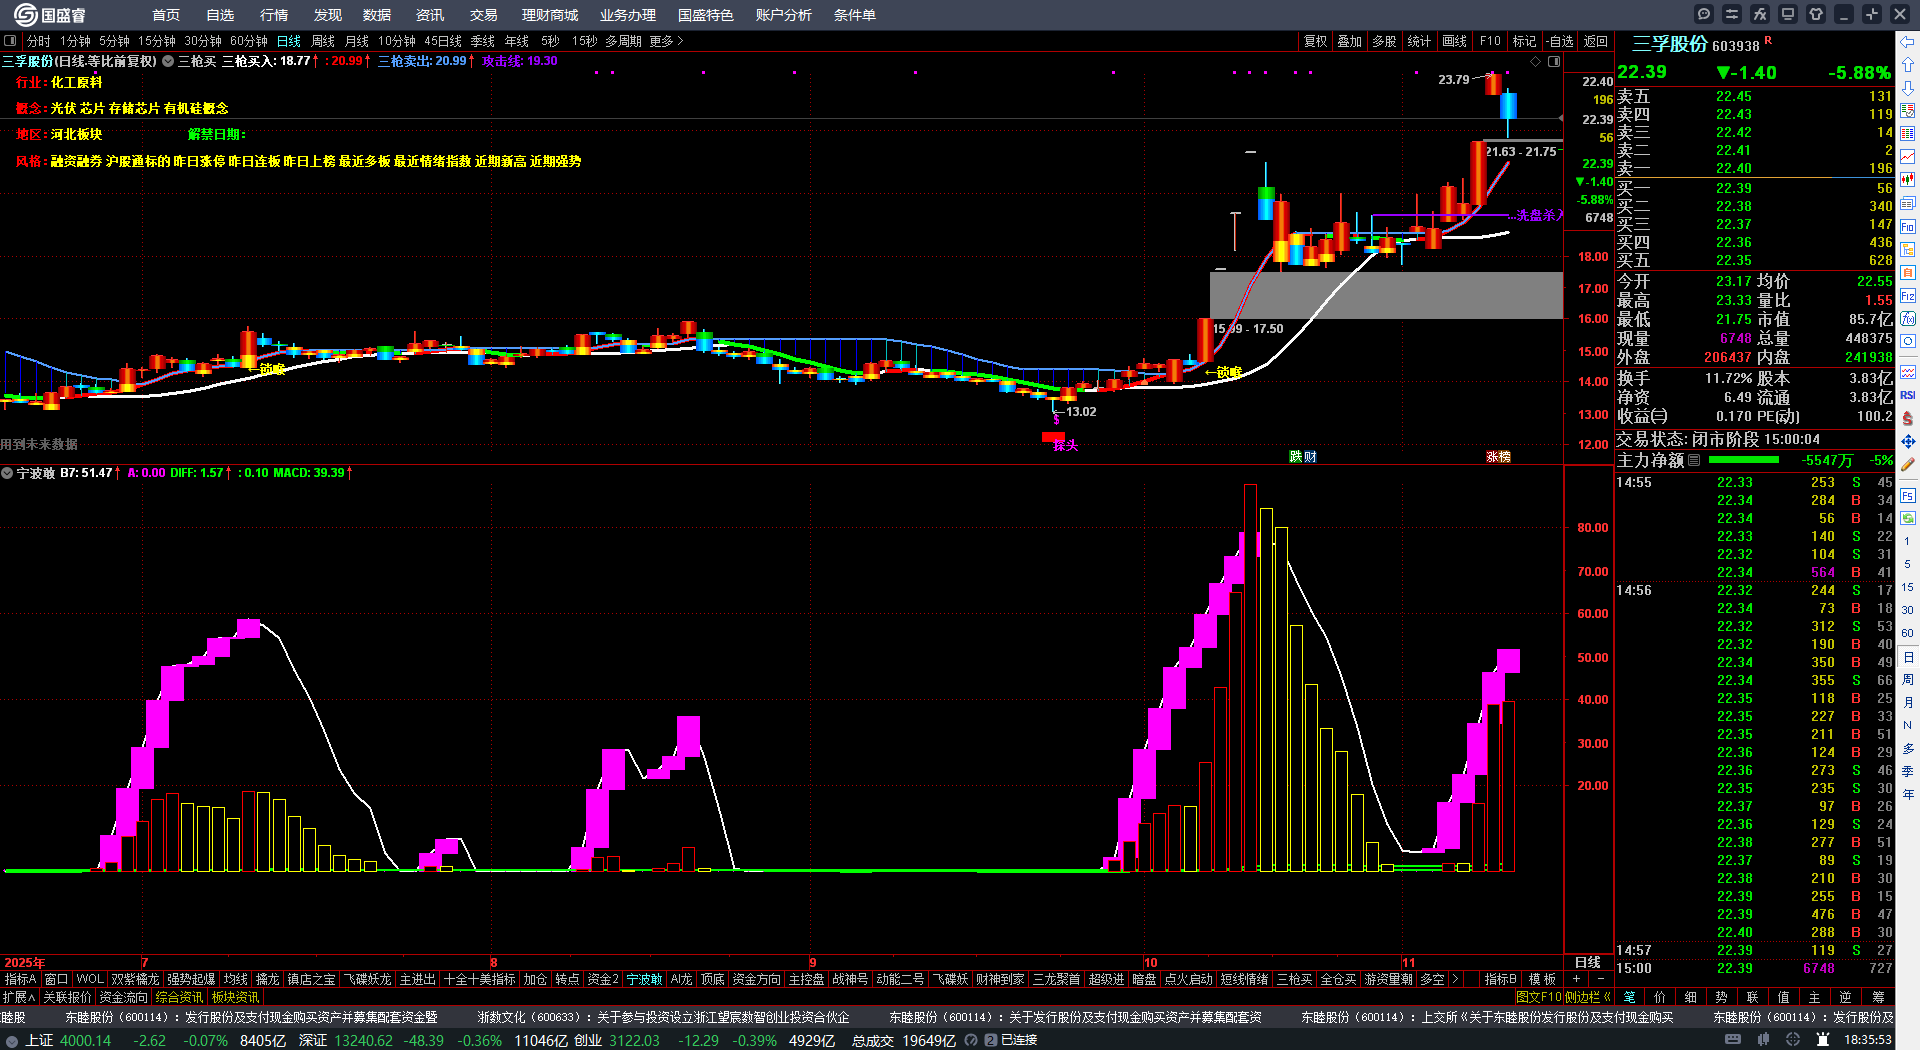The image size is (1920, 1050).
Task: Expand the 更多 periods dropdown
Action: tap(666, 41)
